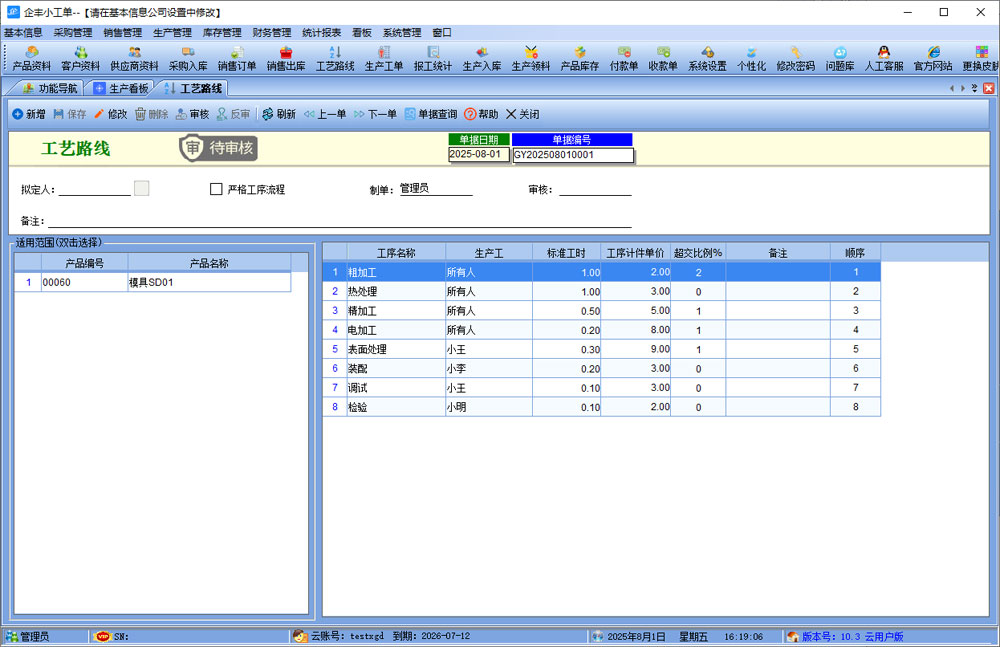The height and width of the screenshot is (647, 1000).
Task: Click the 工序计件单价 column header
Action: pyautogui.click(x=635, y=253)
